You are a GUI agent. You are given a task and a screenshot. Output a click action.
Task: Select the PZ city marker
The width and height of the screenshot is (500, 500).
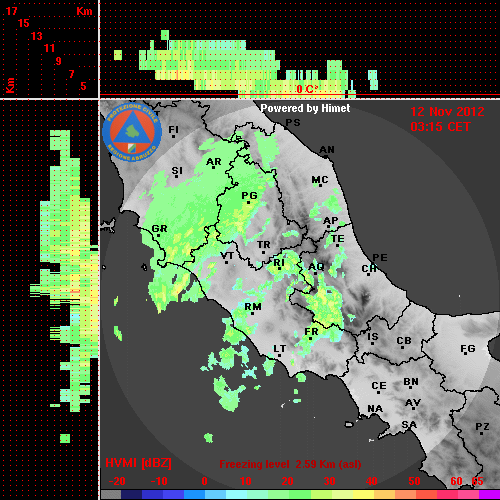coord(482,428)
